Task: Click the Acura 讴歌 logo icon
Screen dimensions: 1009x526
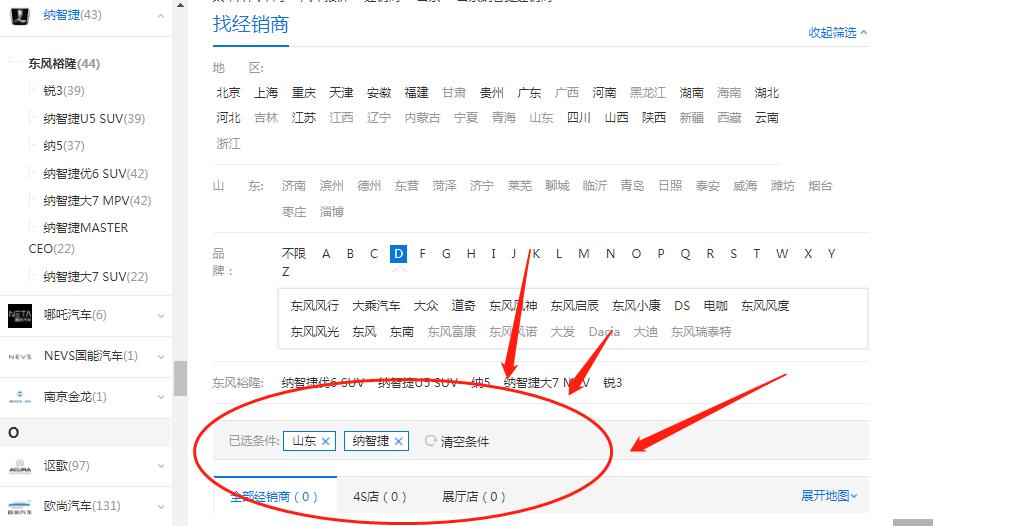Action: [x=20, y=465]
